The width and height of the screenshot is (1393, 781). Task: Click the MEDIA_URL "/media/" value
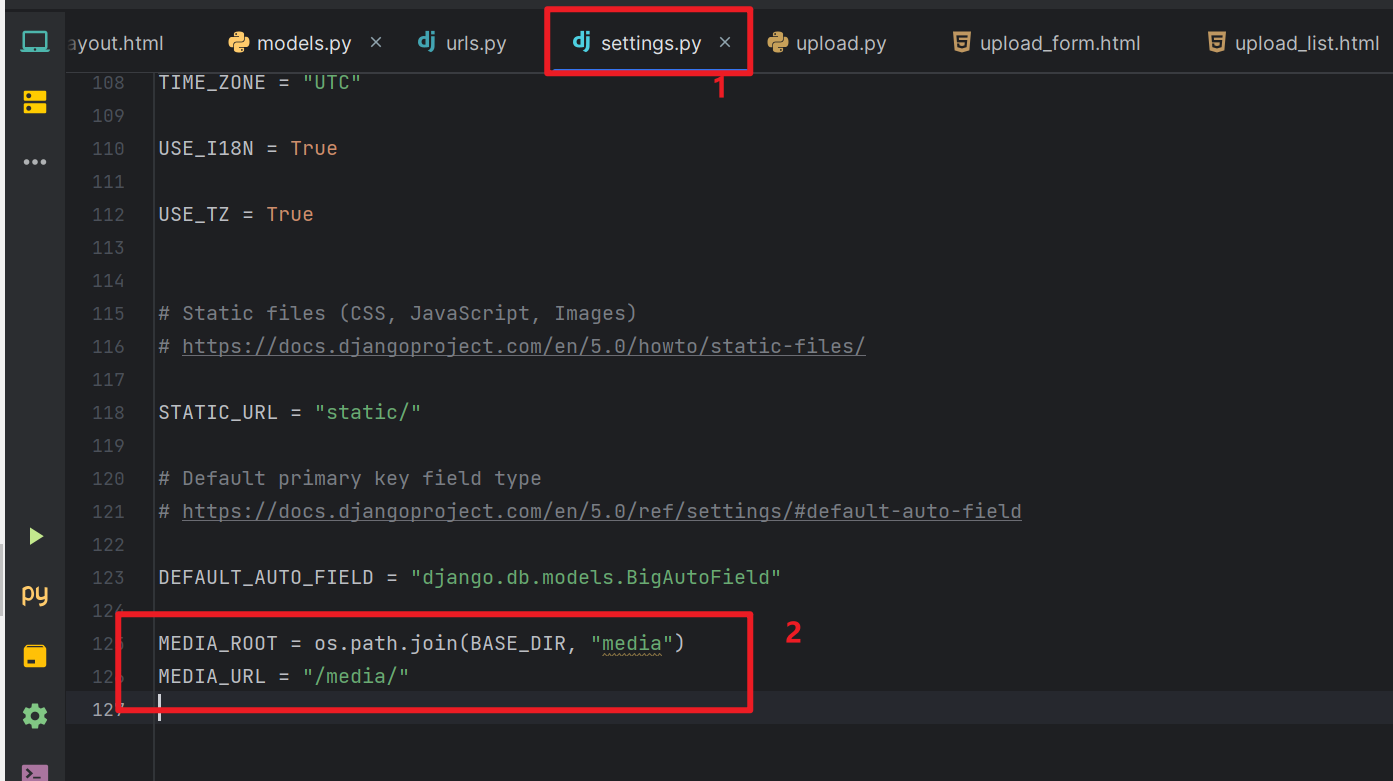coord(356,676)
